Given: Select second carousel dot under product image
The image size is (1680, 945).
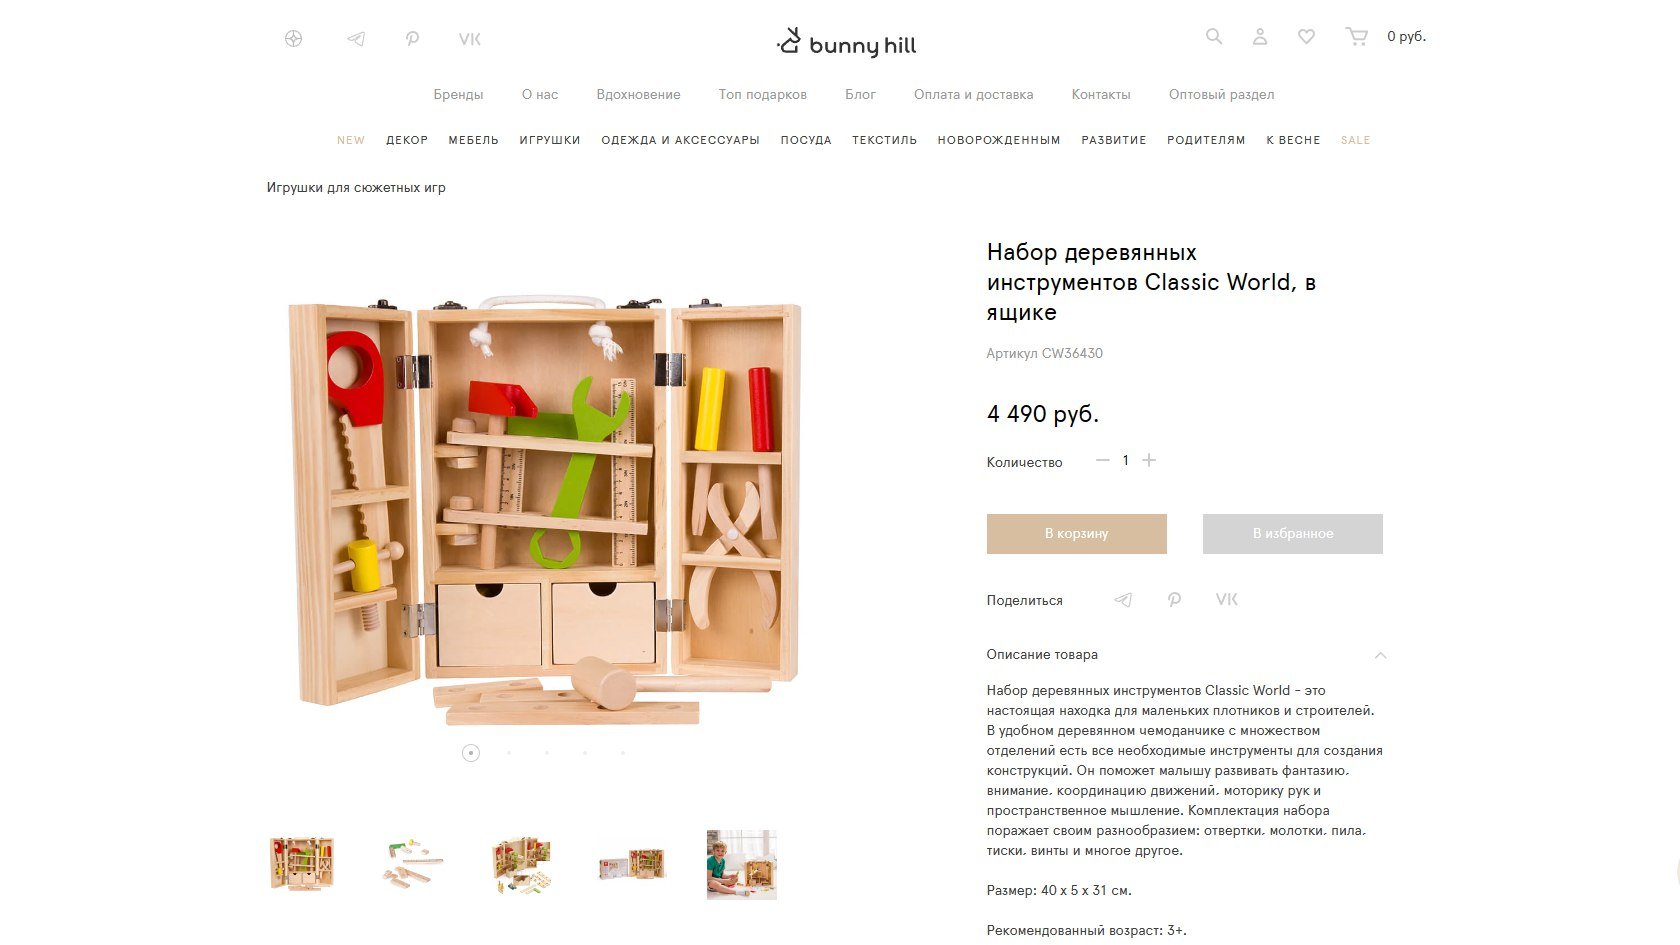Looking at the screenshot, I should (509, 753).
